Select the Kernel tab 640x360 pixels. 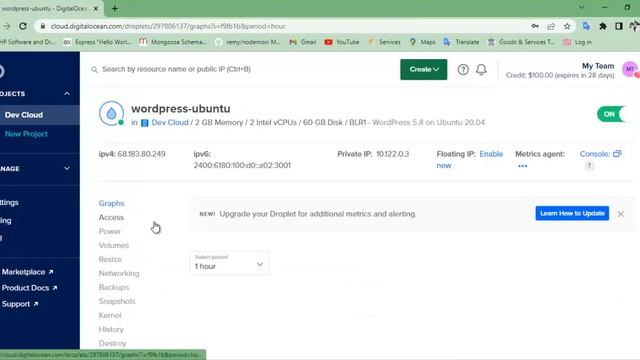tap(110, 315)
